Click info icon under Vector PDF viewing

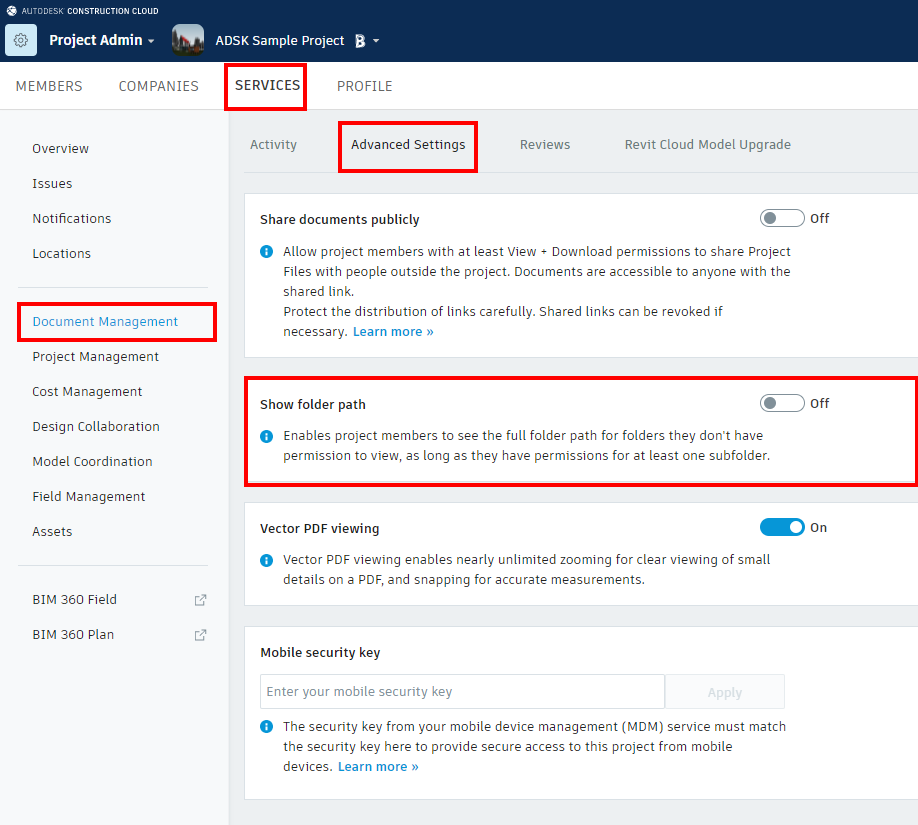point(266,560)
